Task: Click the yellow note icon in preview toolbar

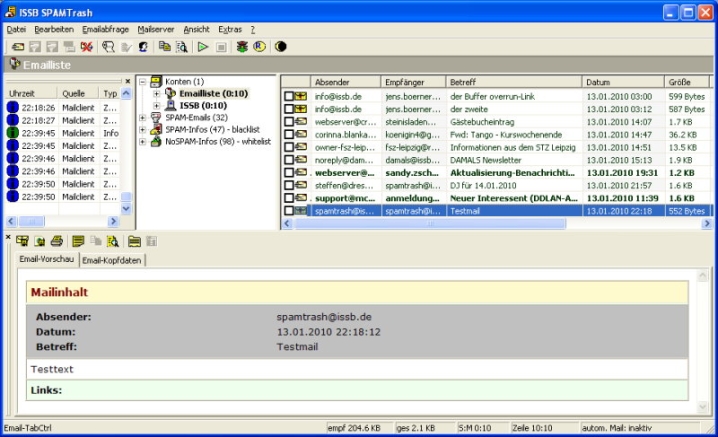Action: 77,241
